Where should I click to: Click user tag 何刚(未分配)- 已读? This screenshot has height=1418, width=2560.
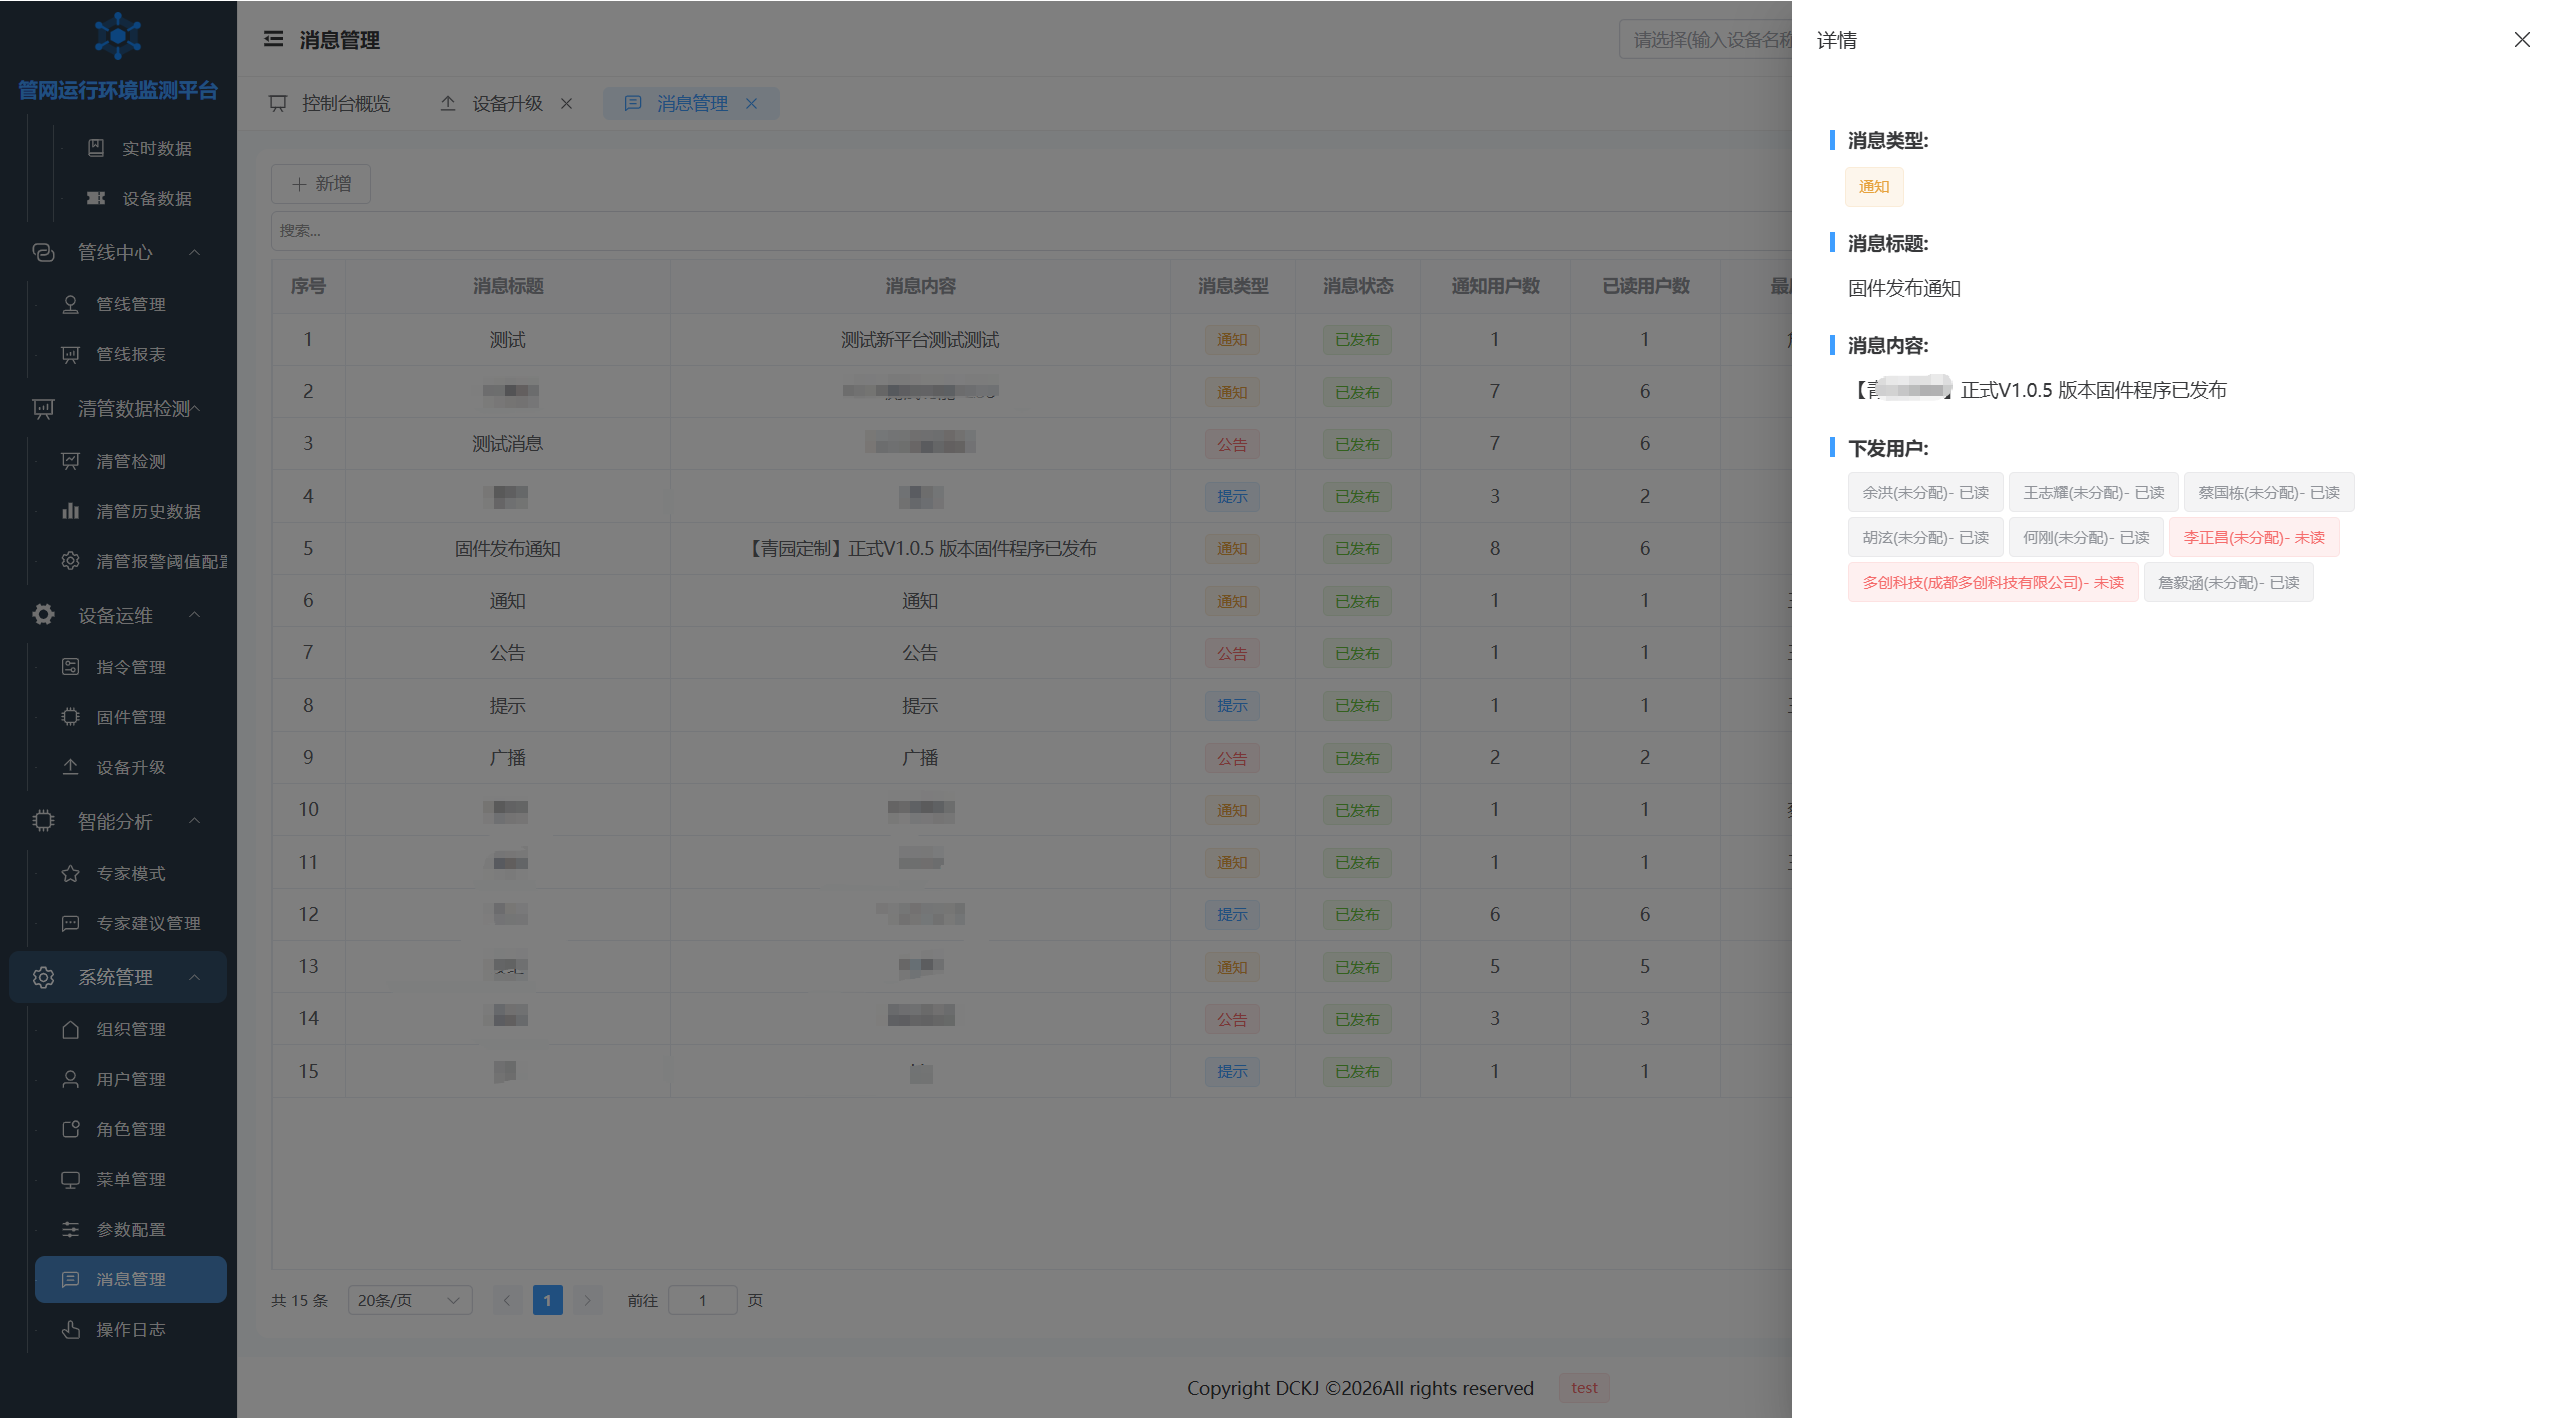tap(2086, 537)
